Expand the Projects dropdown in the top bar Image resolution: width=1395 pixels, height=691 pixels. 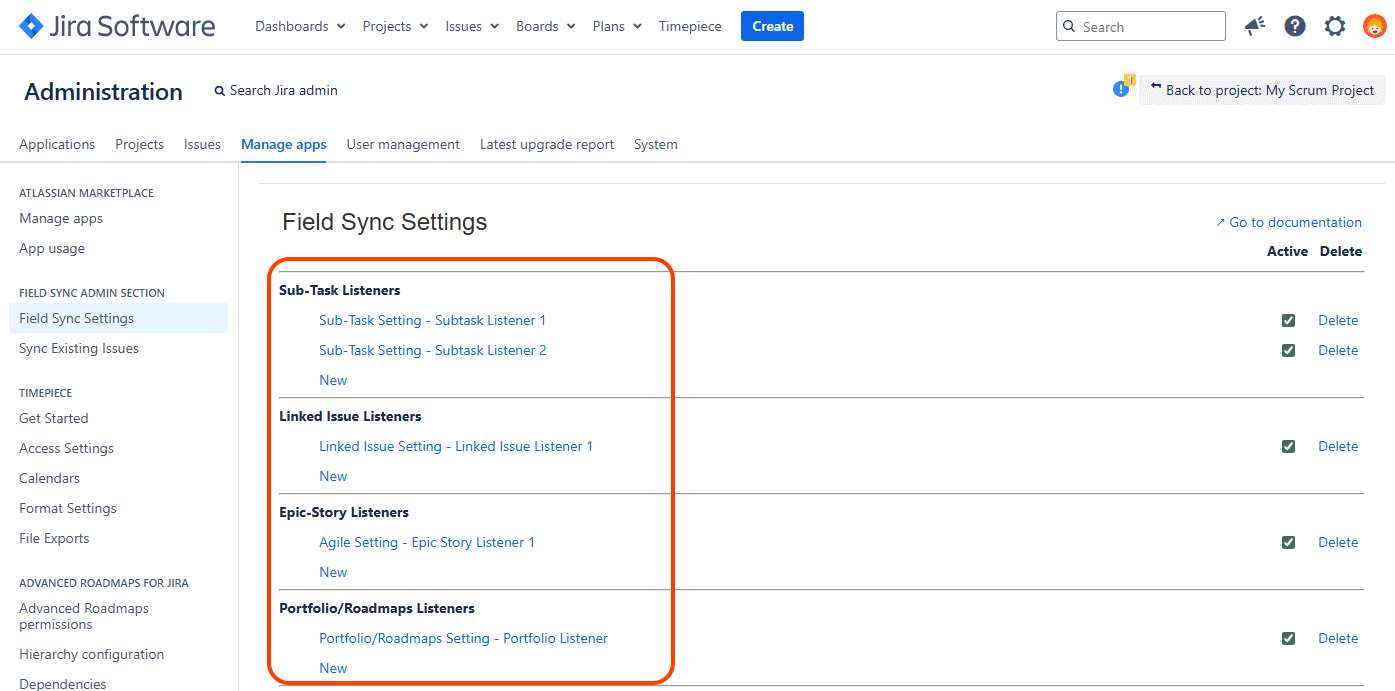coord(395,26)
